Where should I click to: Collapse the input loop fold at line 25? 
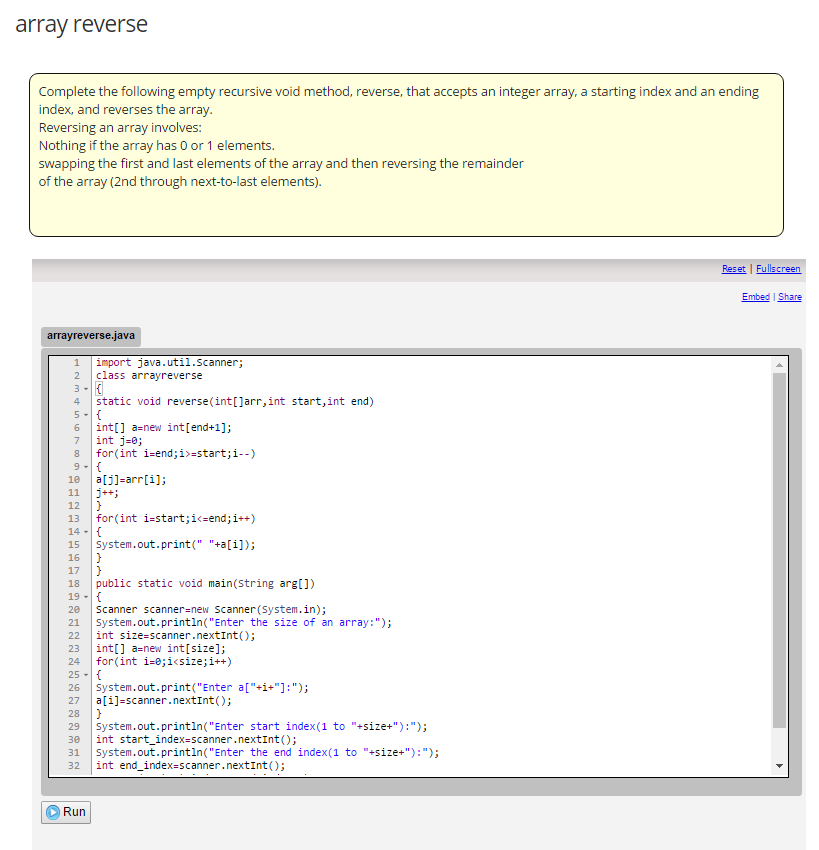(x=87, y=674)
